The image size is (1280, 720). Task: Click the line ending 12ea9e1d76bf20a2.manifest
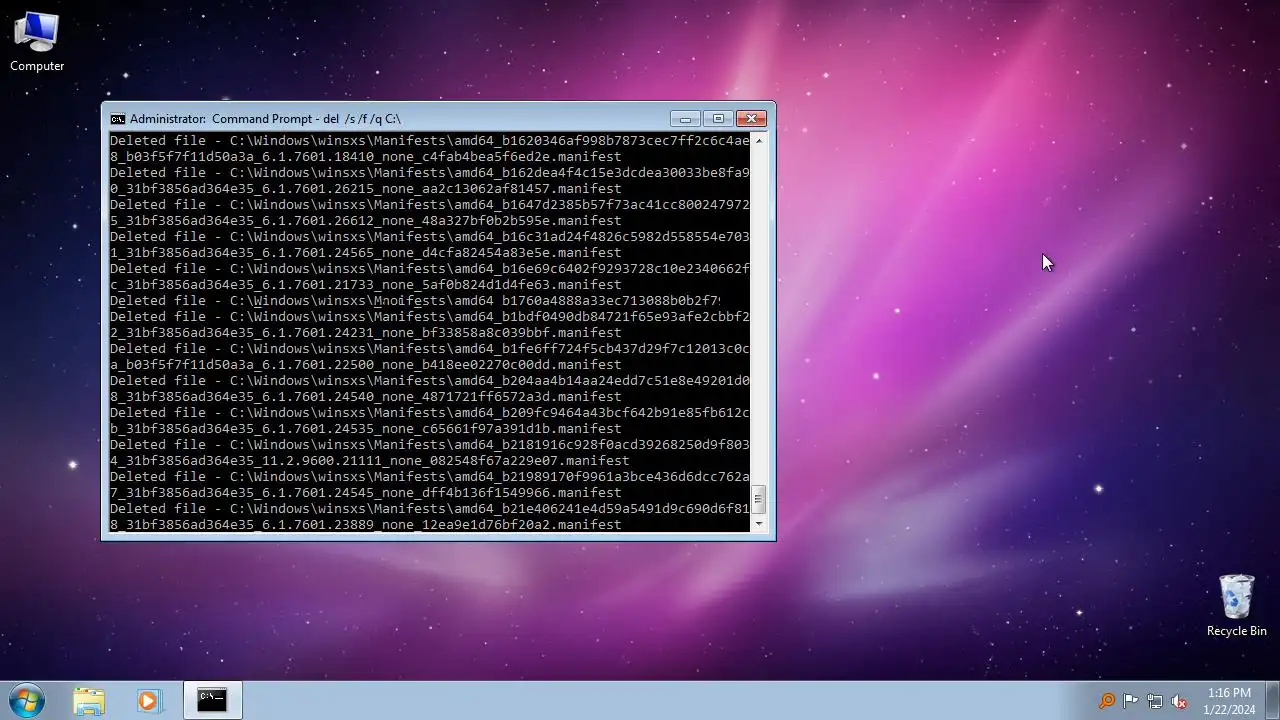coord(366,525)
